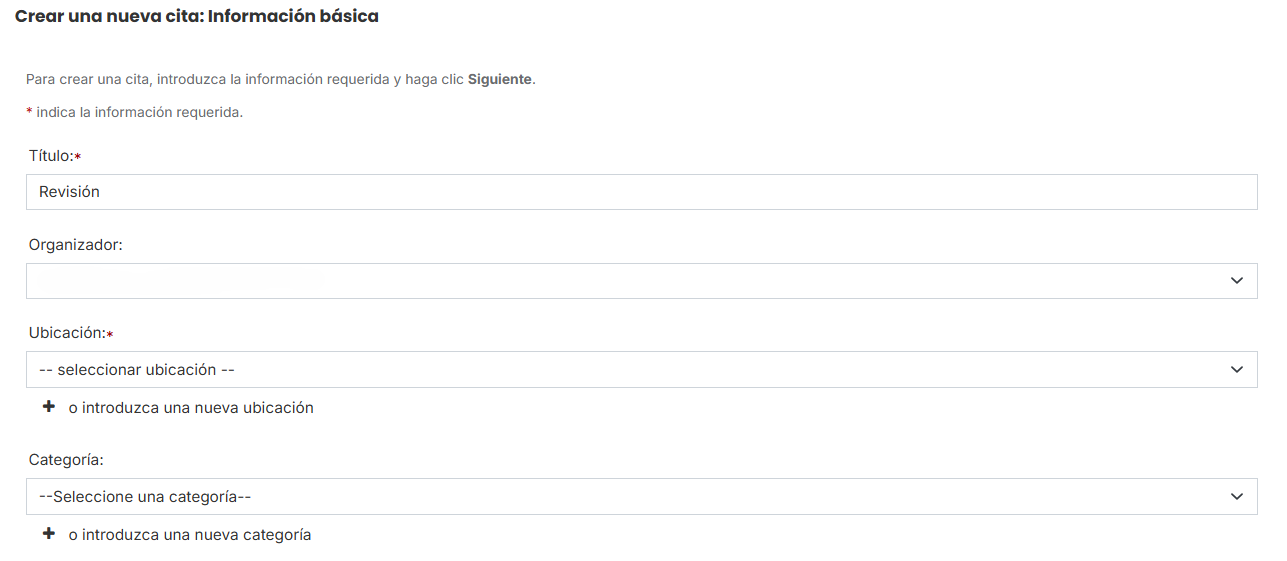Click the 'Título:' field label
The width and height of the screenshot is (1287, 561).
click(51, 156)
